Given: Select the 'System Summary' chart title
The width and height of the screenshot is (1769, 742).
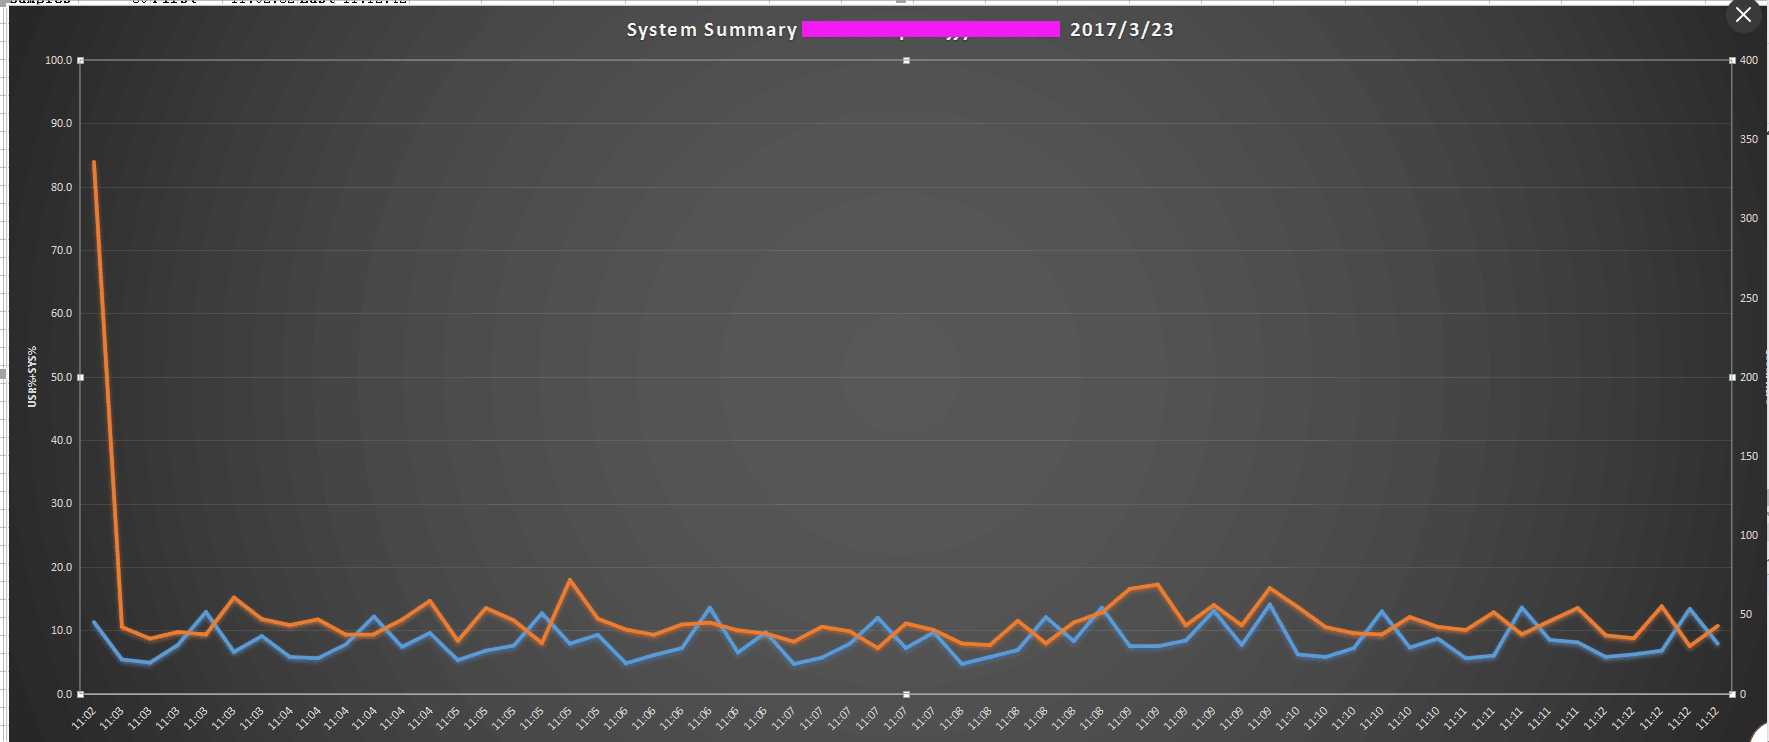Looking at the screenshot, I should click(712, 30).
